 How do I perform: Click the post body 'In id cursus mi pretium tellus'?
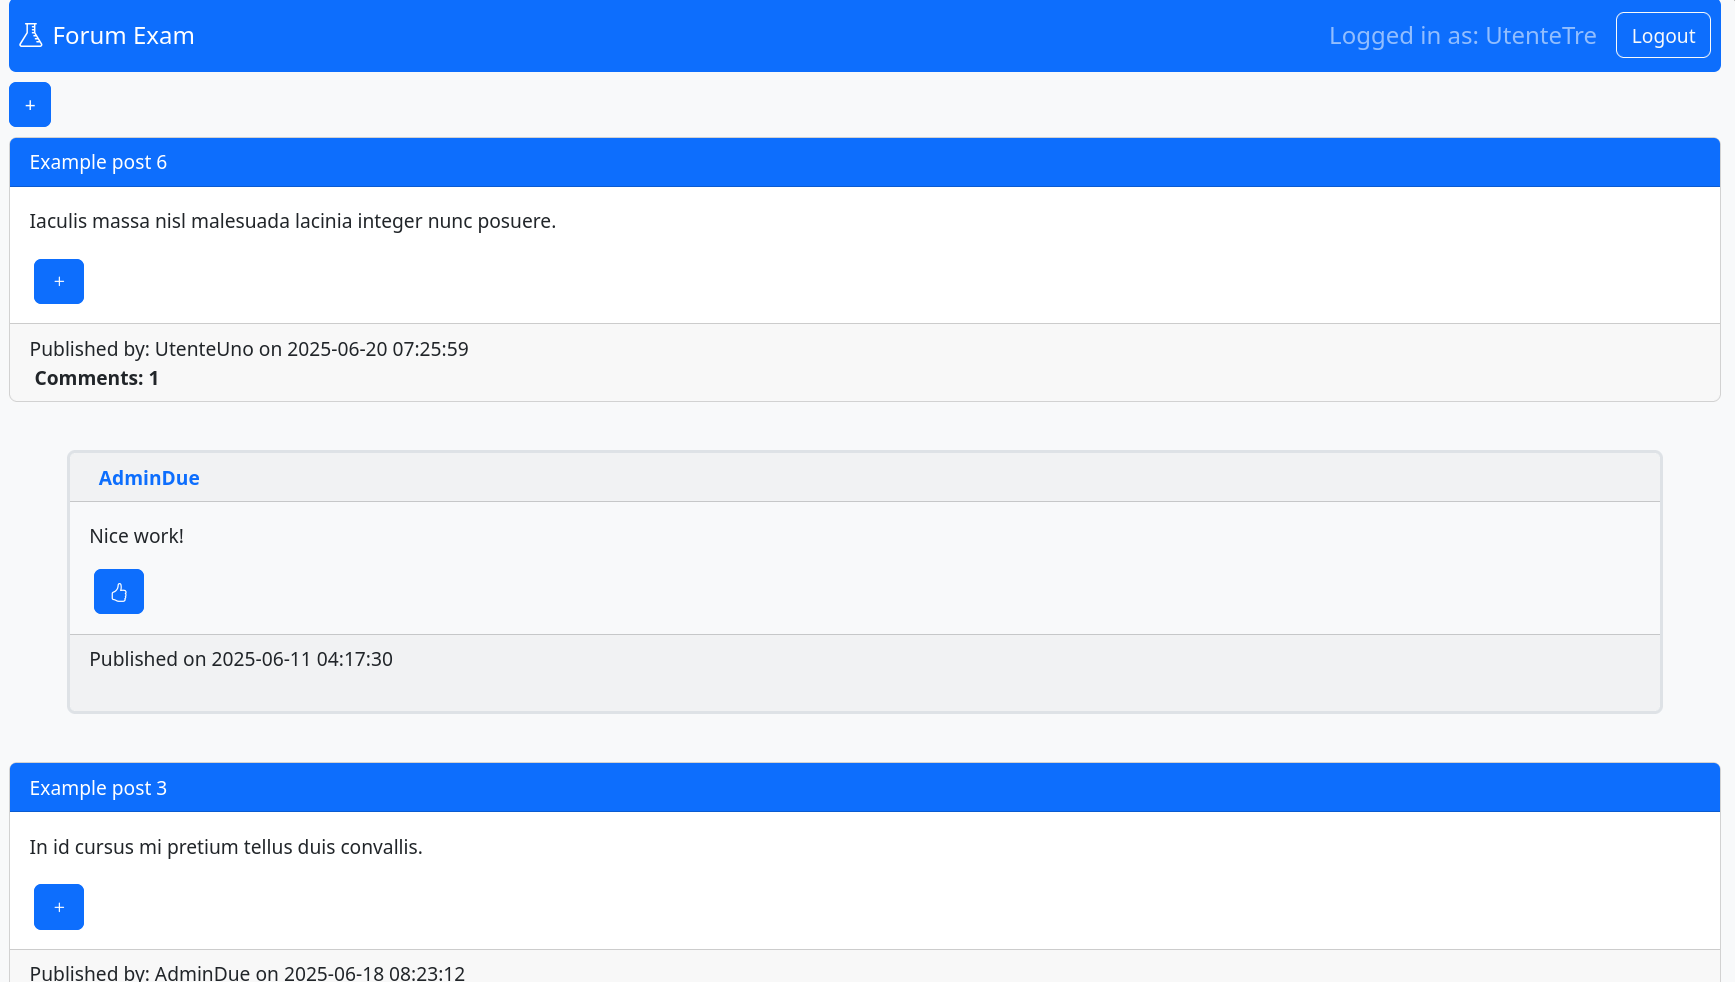(x=226, y=847)
